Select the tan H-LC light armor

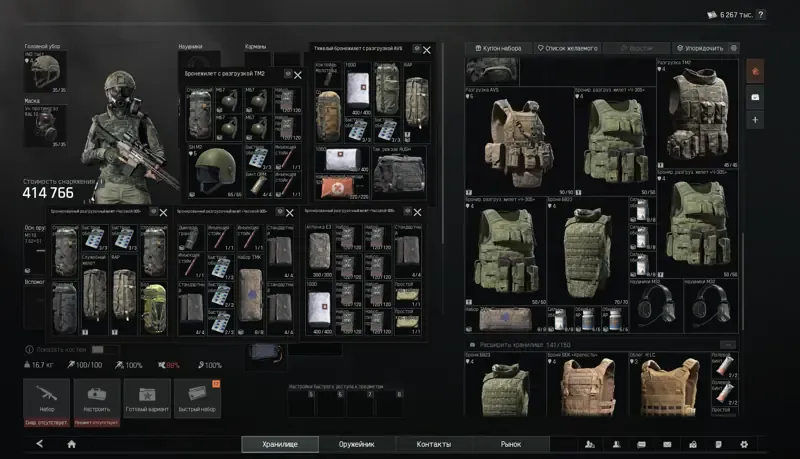coord(669,384)
